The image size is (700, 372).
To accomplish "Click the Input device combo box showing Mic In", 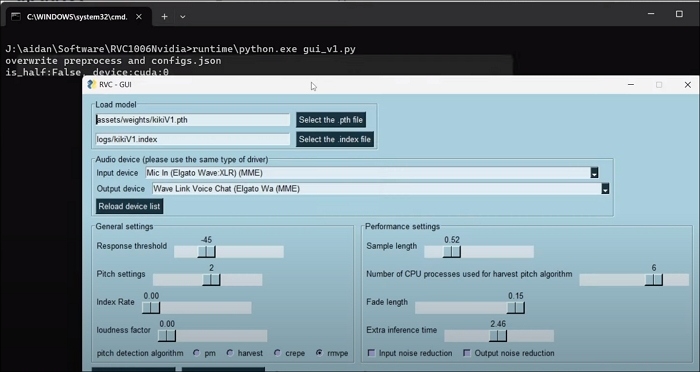I will pyautogui.click(x=371, y=173).
